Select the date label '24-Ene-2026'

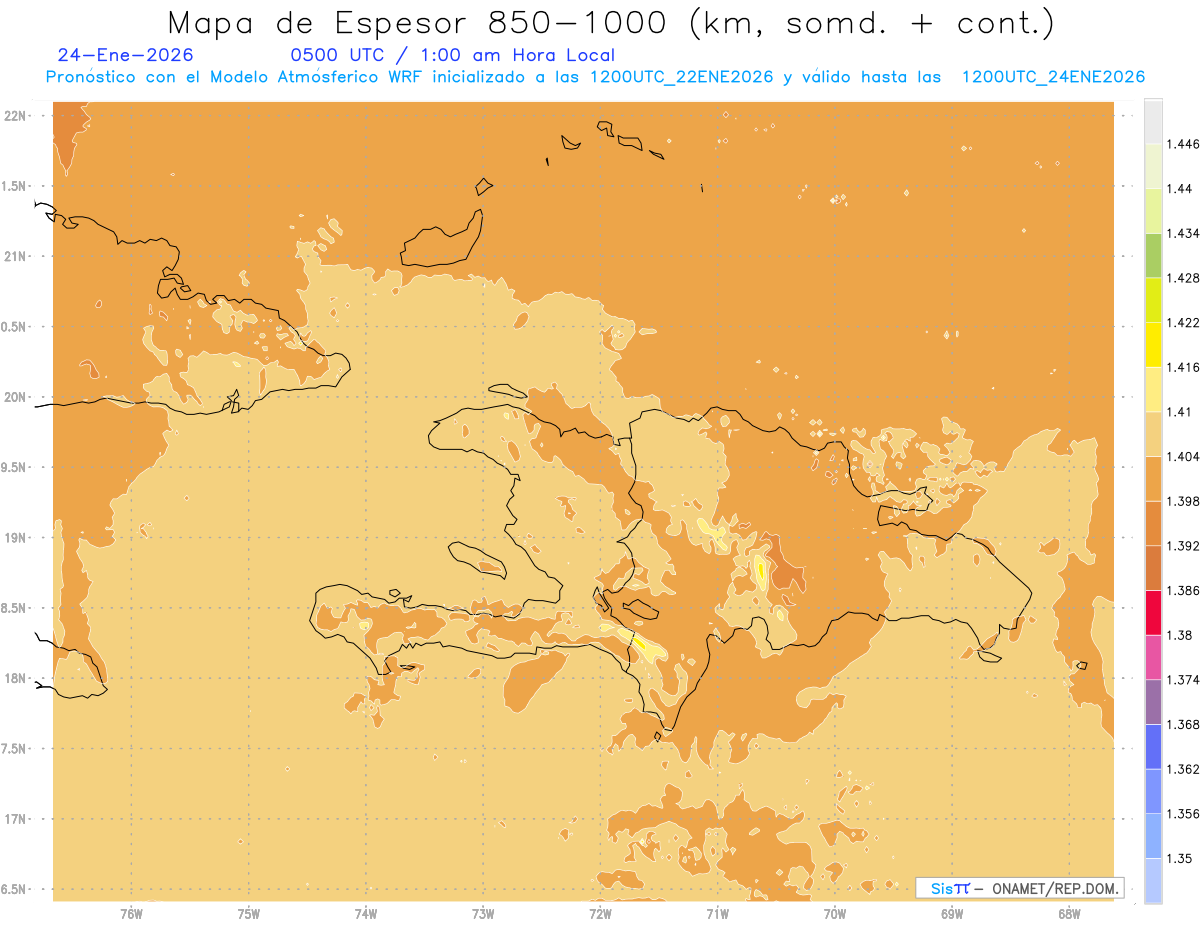[126, 56]
